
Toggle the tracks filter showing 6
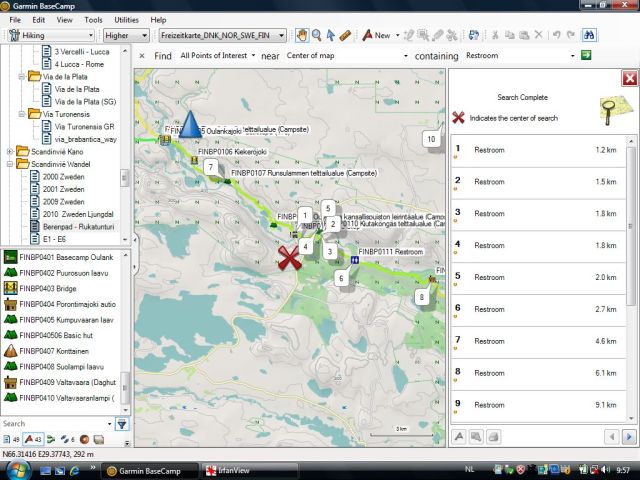pos(67,440)
